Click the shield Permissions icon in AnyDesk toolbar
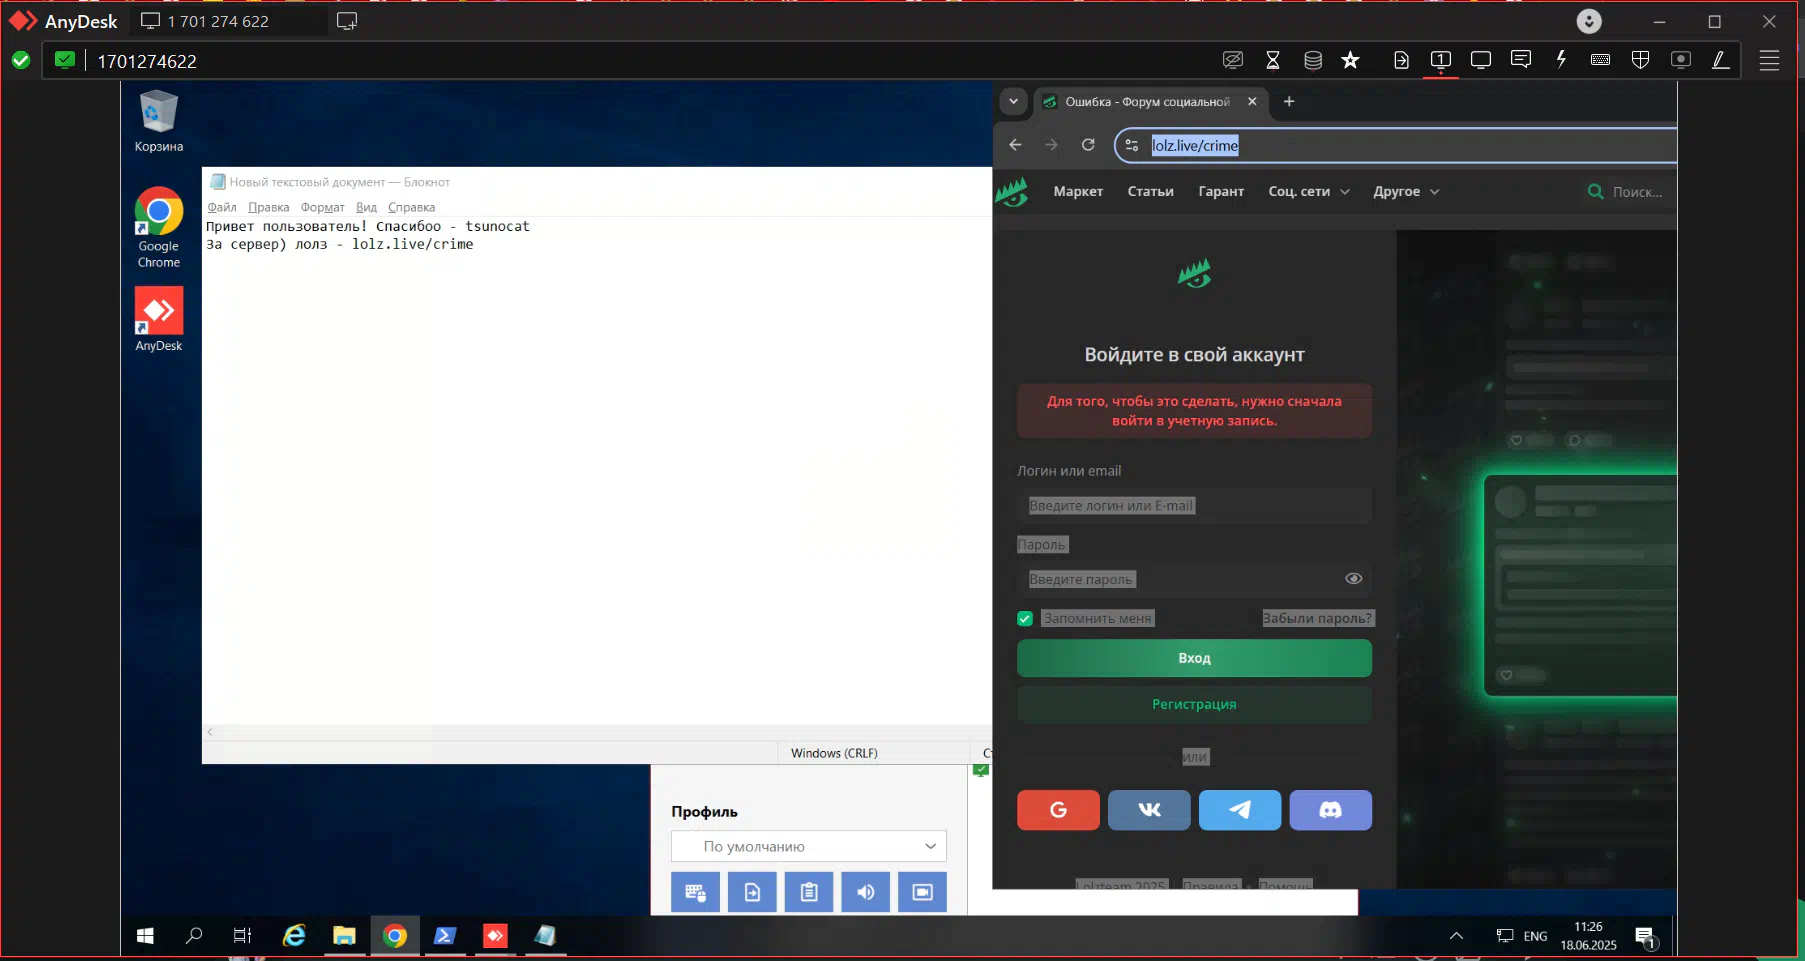The image size is (1805, 961). [1640, 60]
